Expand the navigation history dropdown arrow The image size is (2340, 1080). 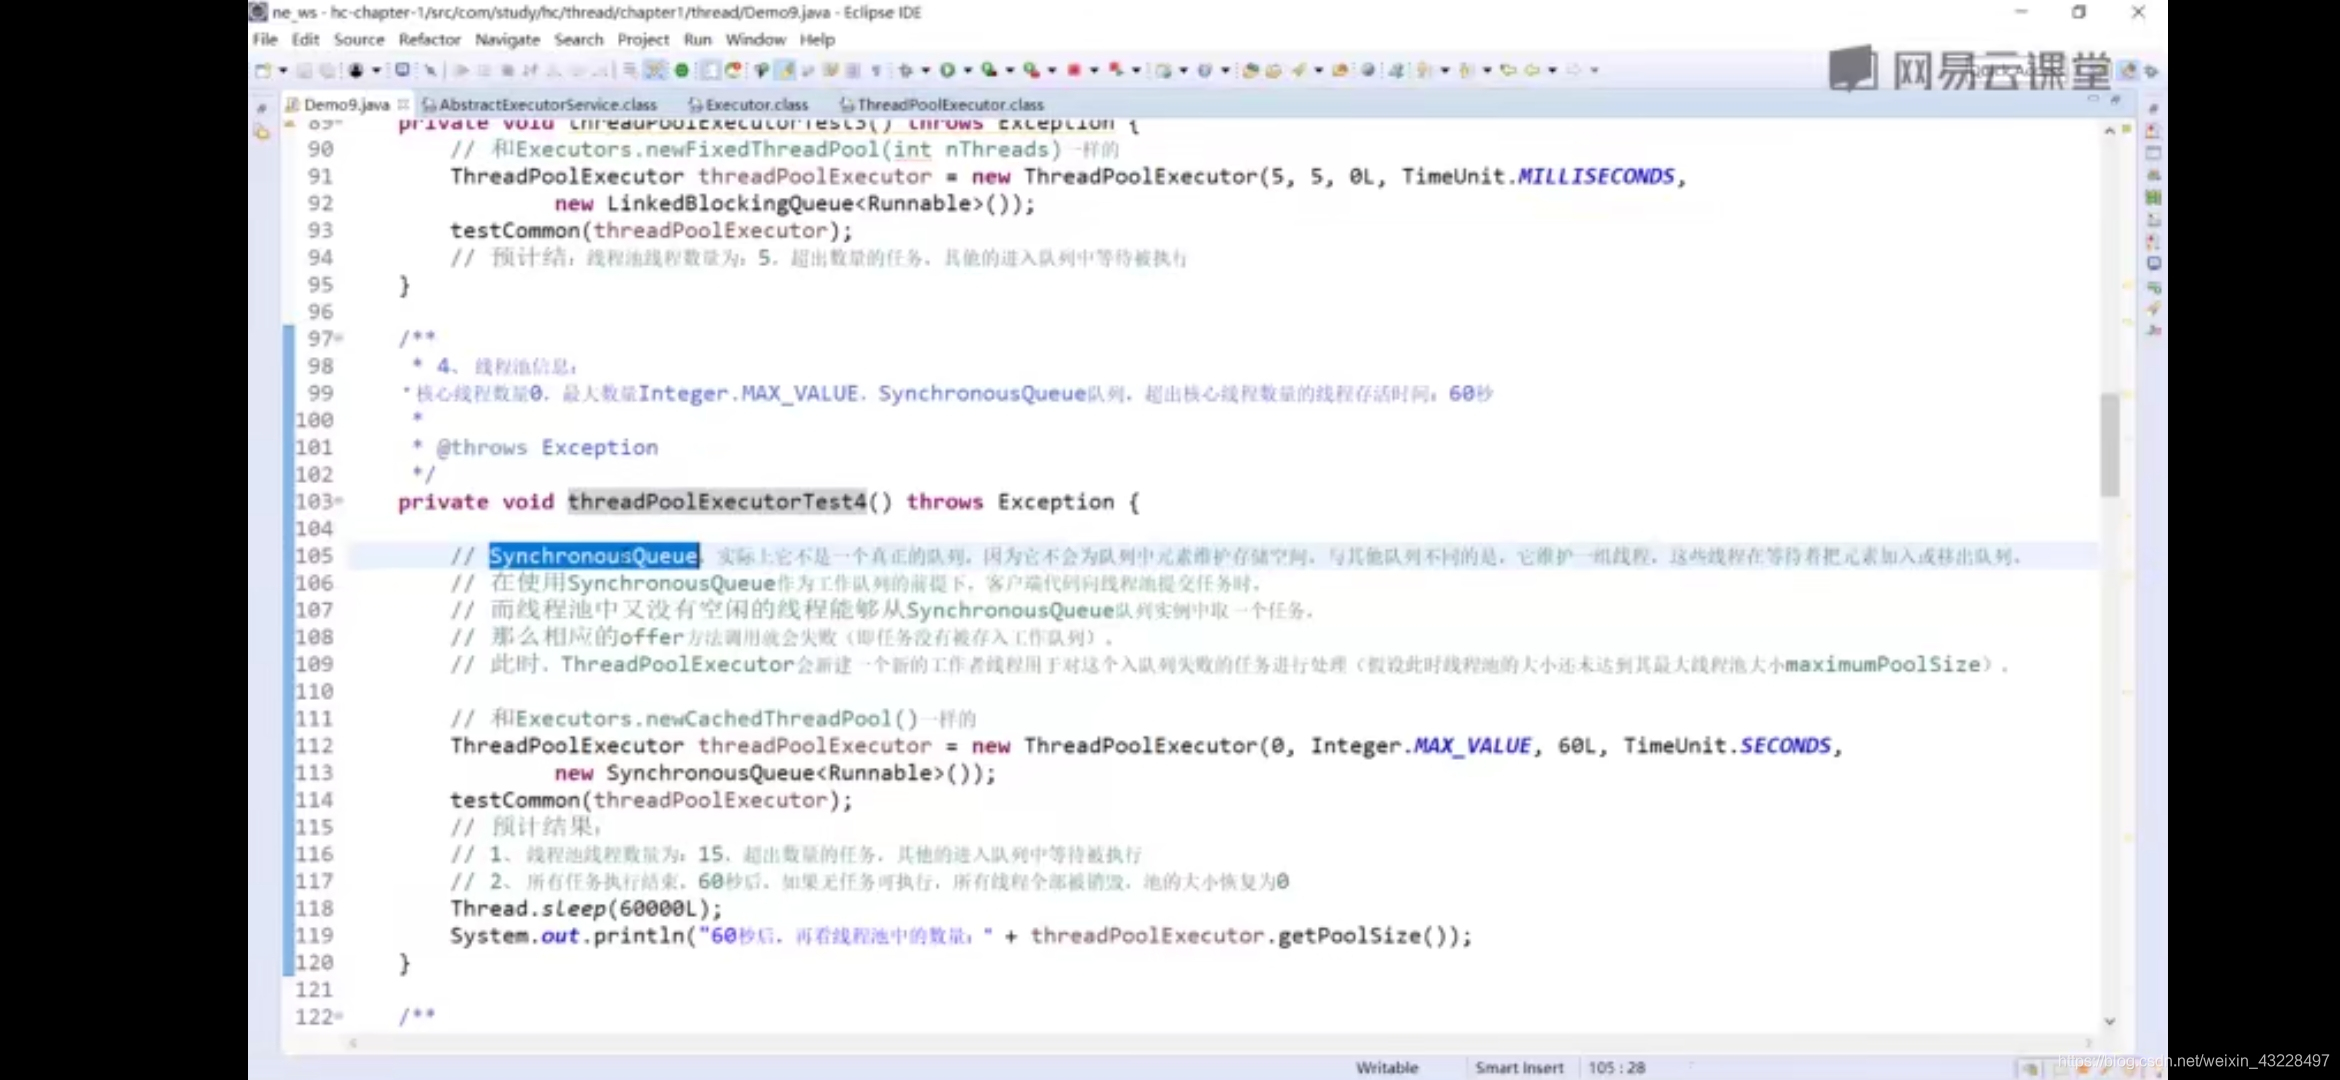point(1552,70)
